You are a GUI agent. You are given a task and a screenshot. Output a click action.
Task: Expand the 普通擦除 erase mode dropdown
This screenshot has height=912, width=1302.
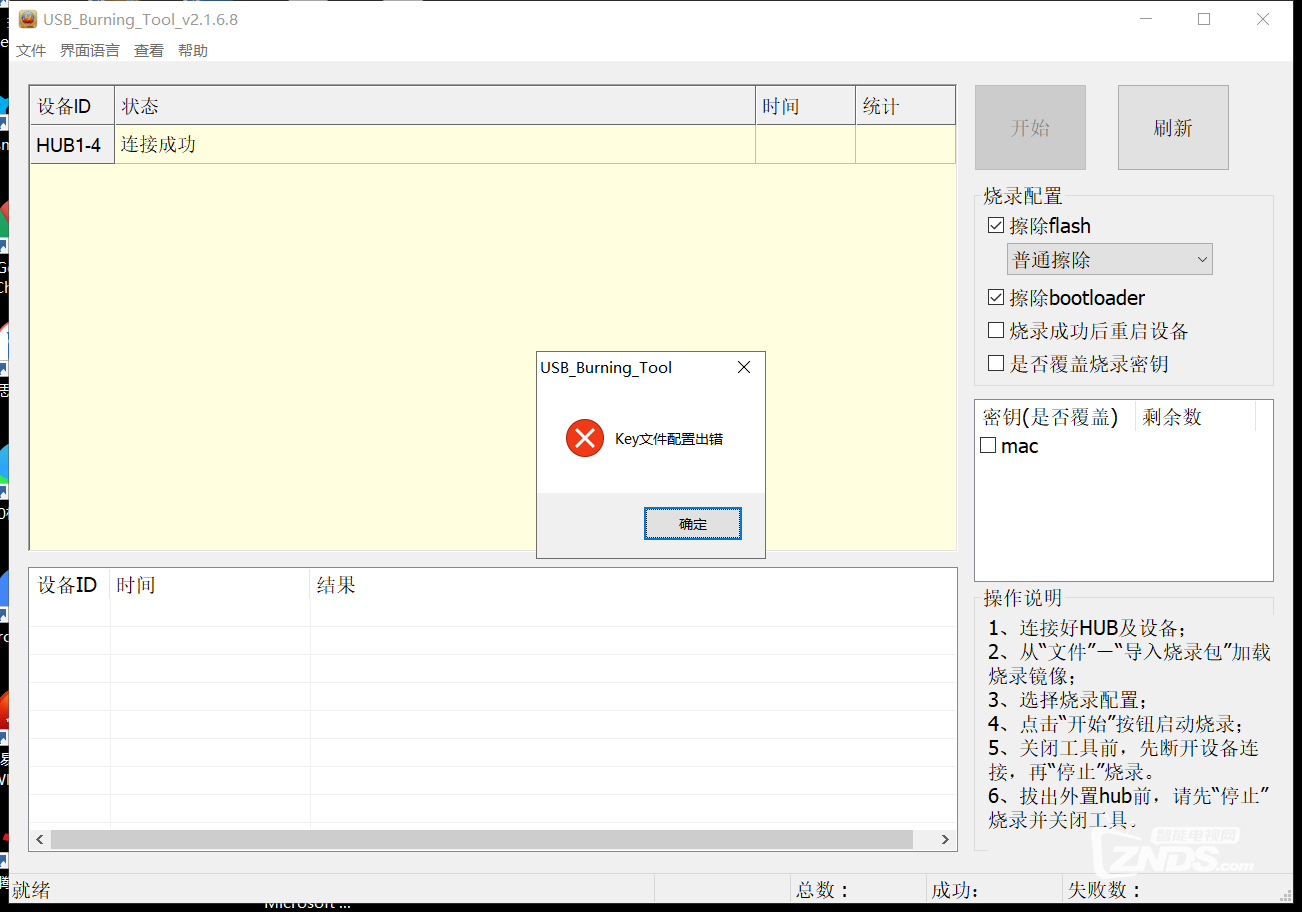click(1109, 260)
